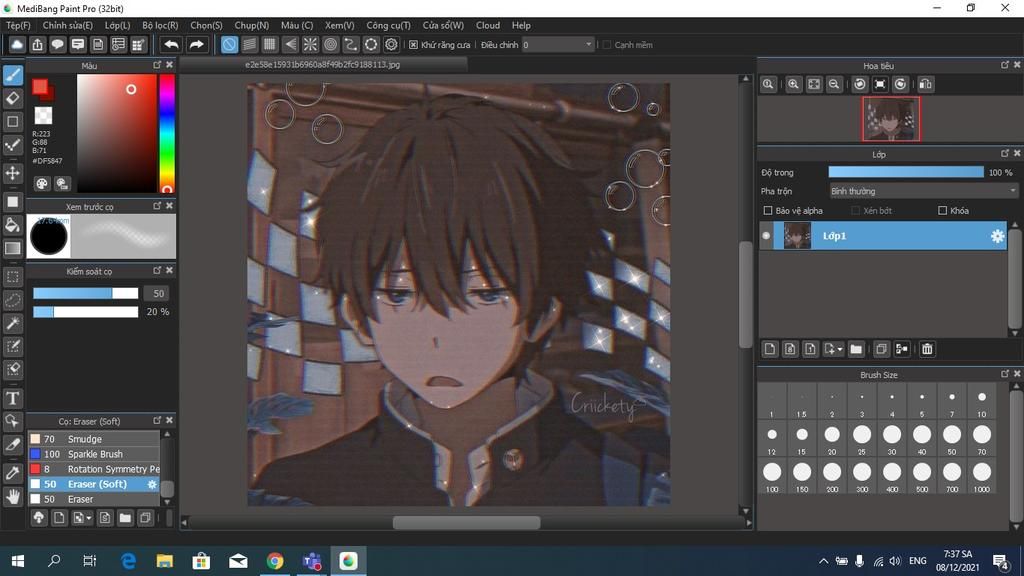Screen dimensions: 1024x576
Task: Duplicate the layer in Layer panel
Action: tap(881, 349)
